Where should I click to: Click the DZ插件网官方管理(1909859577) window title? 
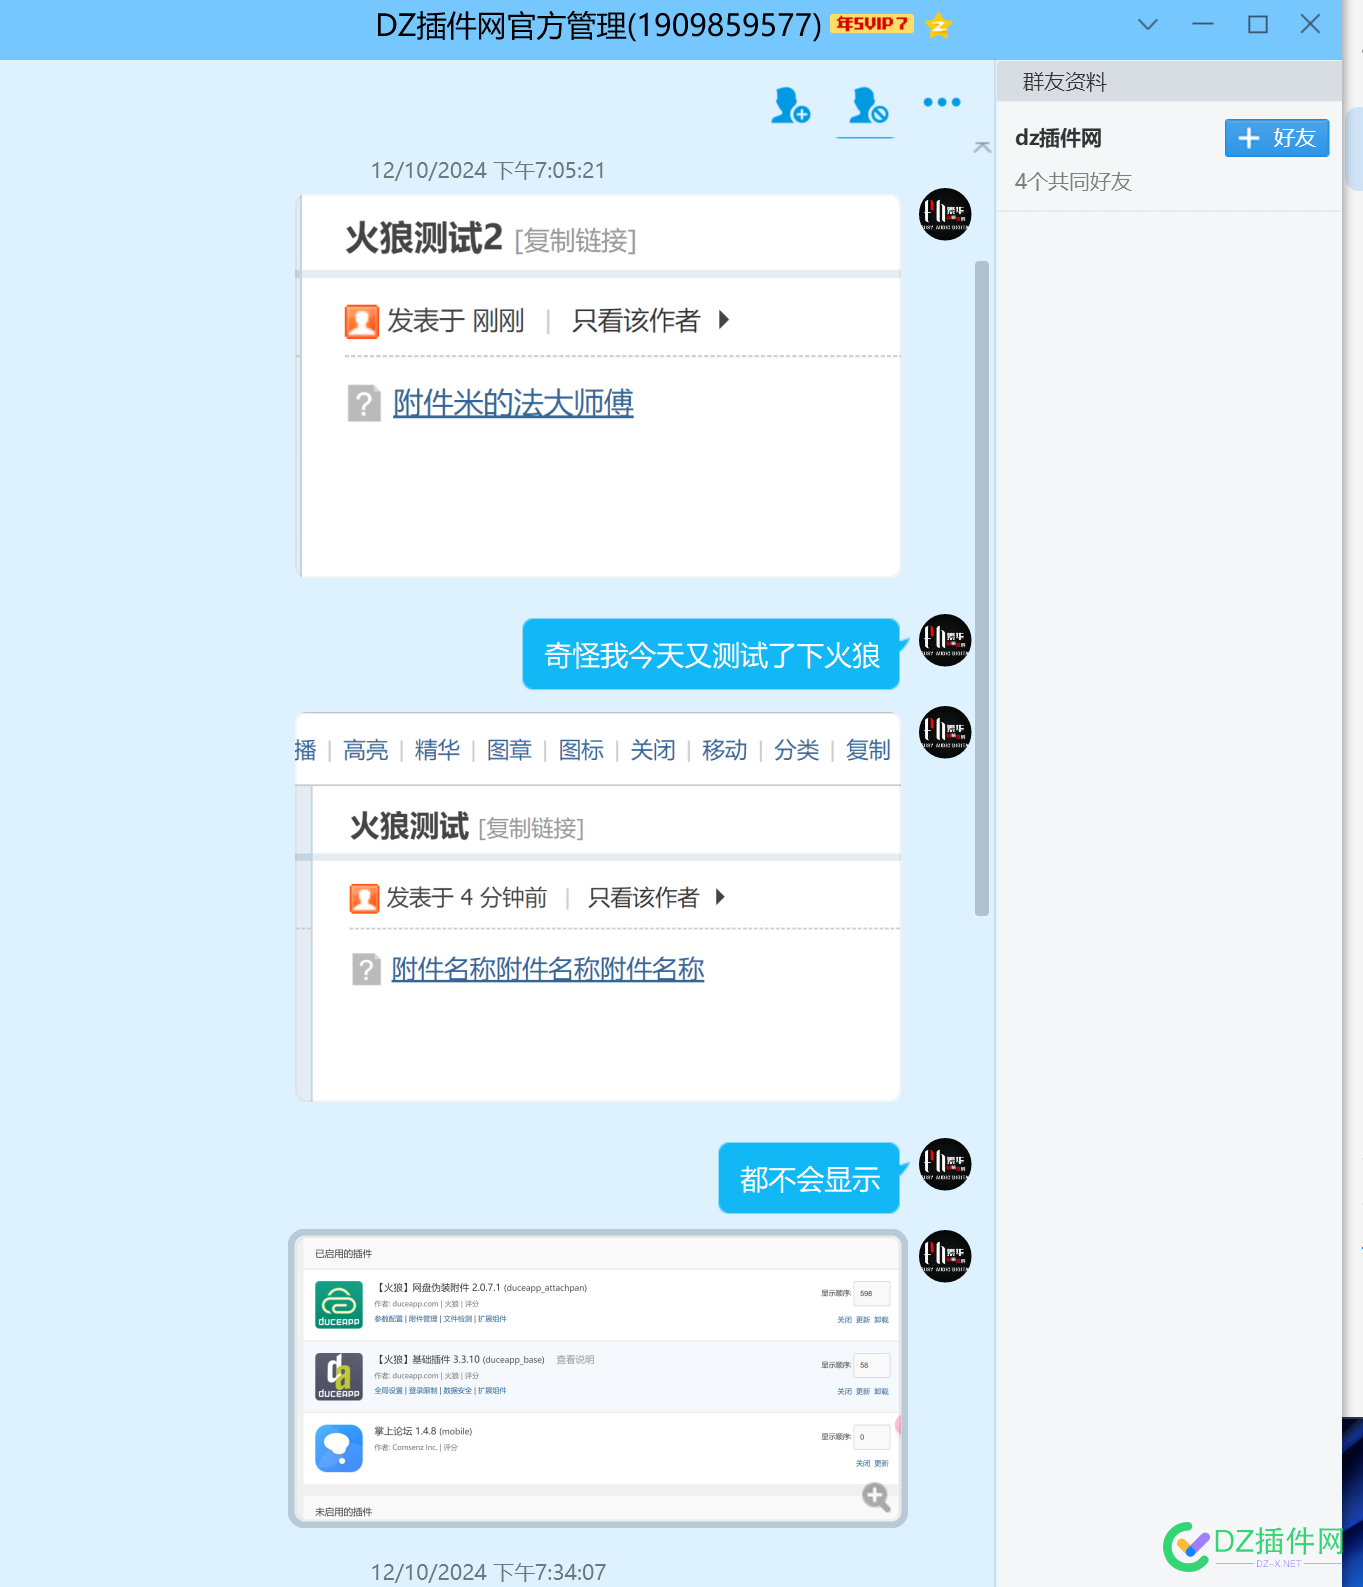tap(598, 25)
